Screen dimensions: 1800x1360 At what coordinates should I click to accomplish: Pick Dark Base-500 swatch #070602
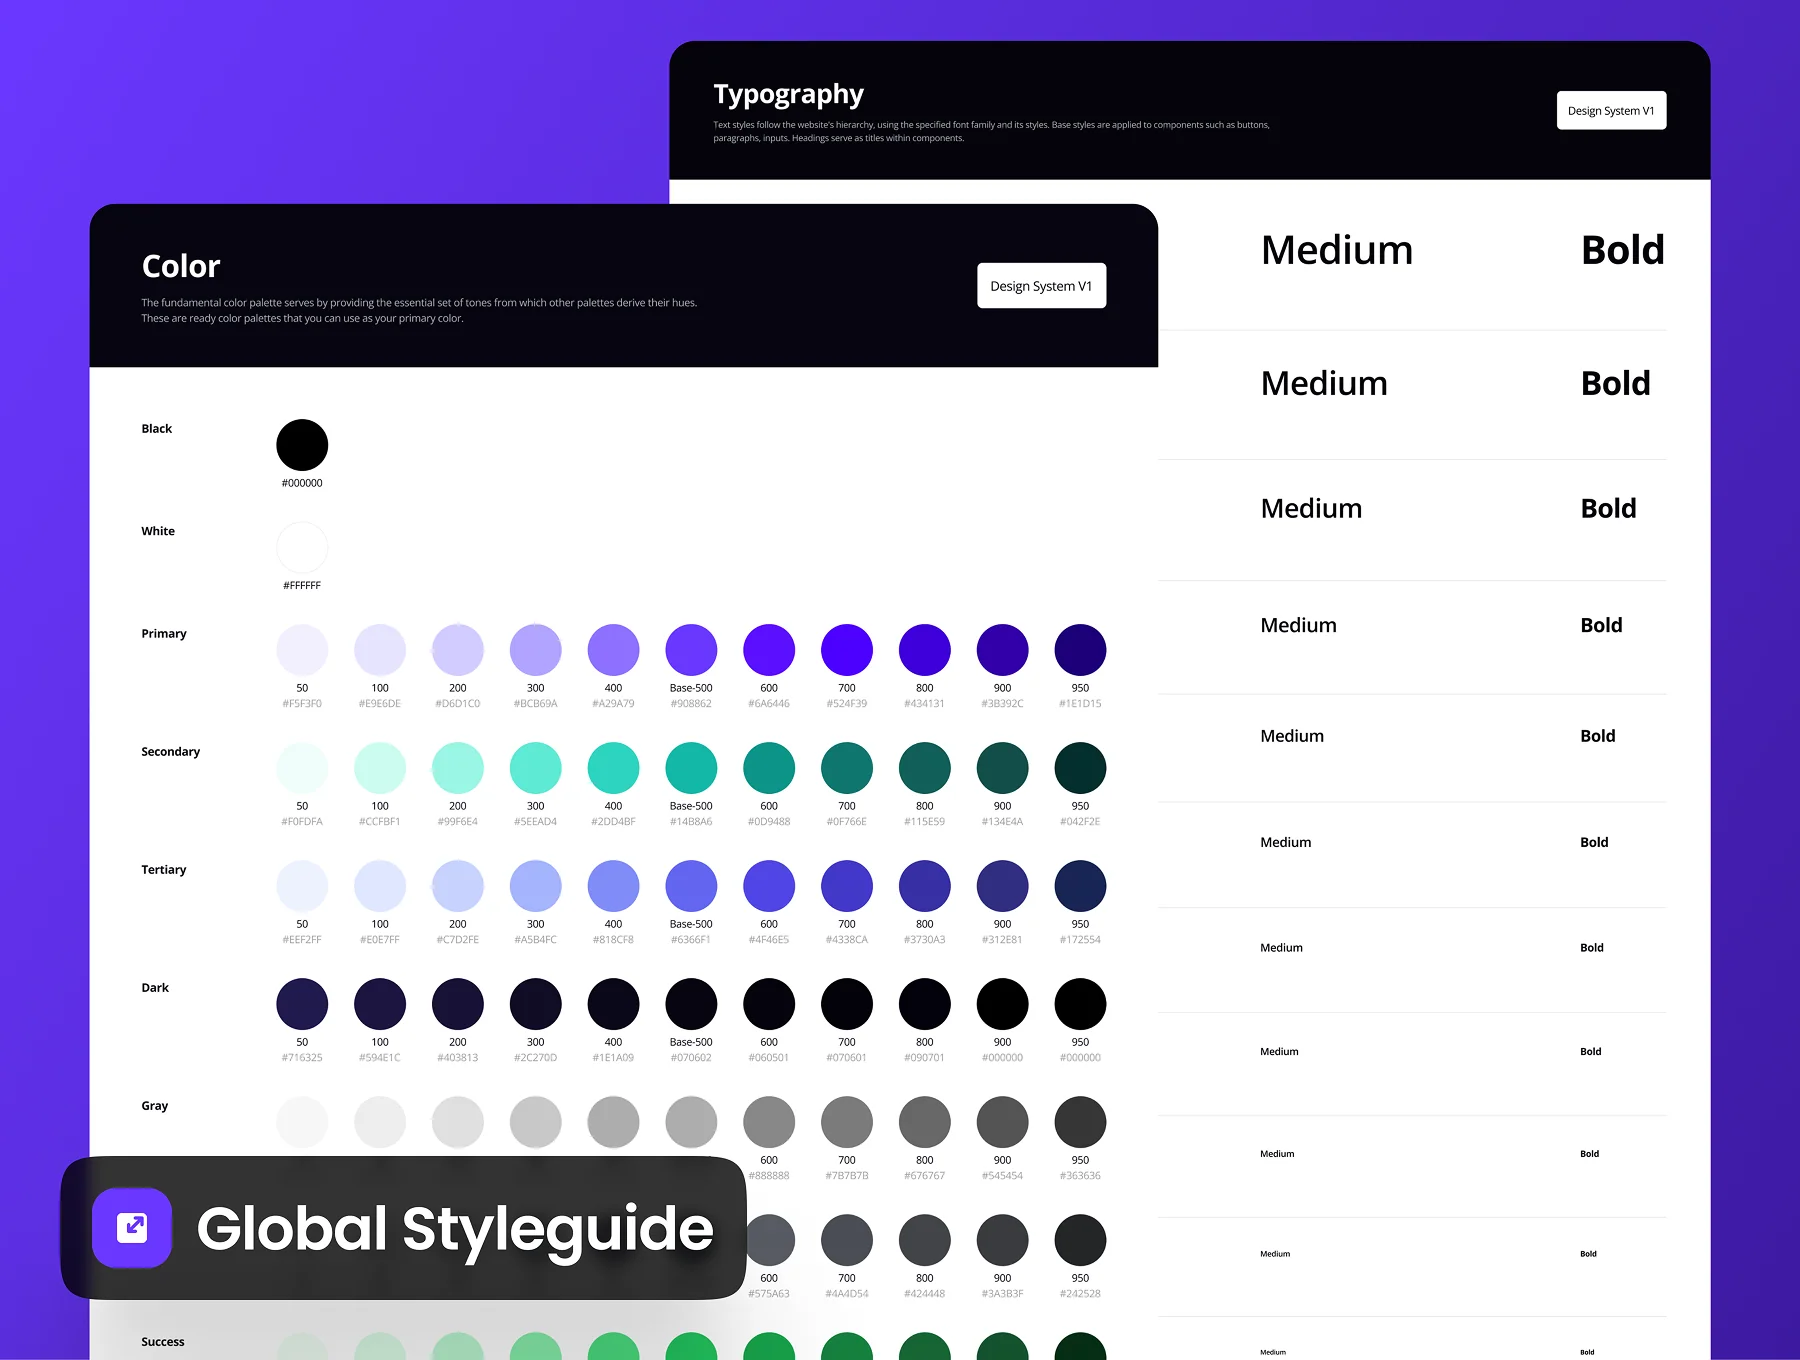pyautogui.click(x=691, y=1004)
